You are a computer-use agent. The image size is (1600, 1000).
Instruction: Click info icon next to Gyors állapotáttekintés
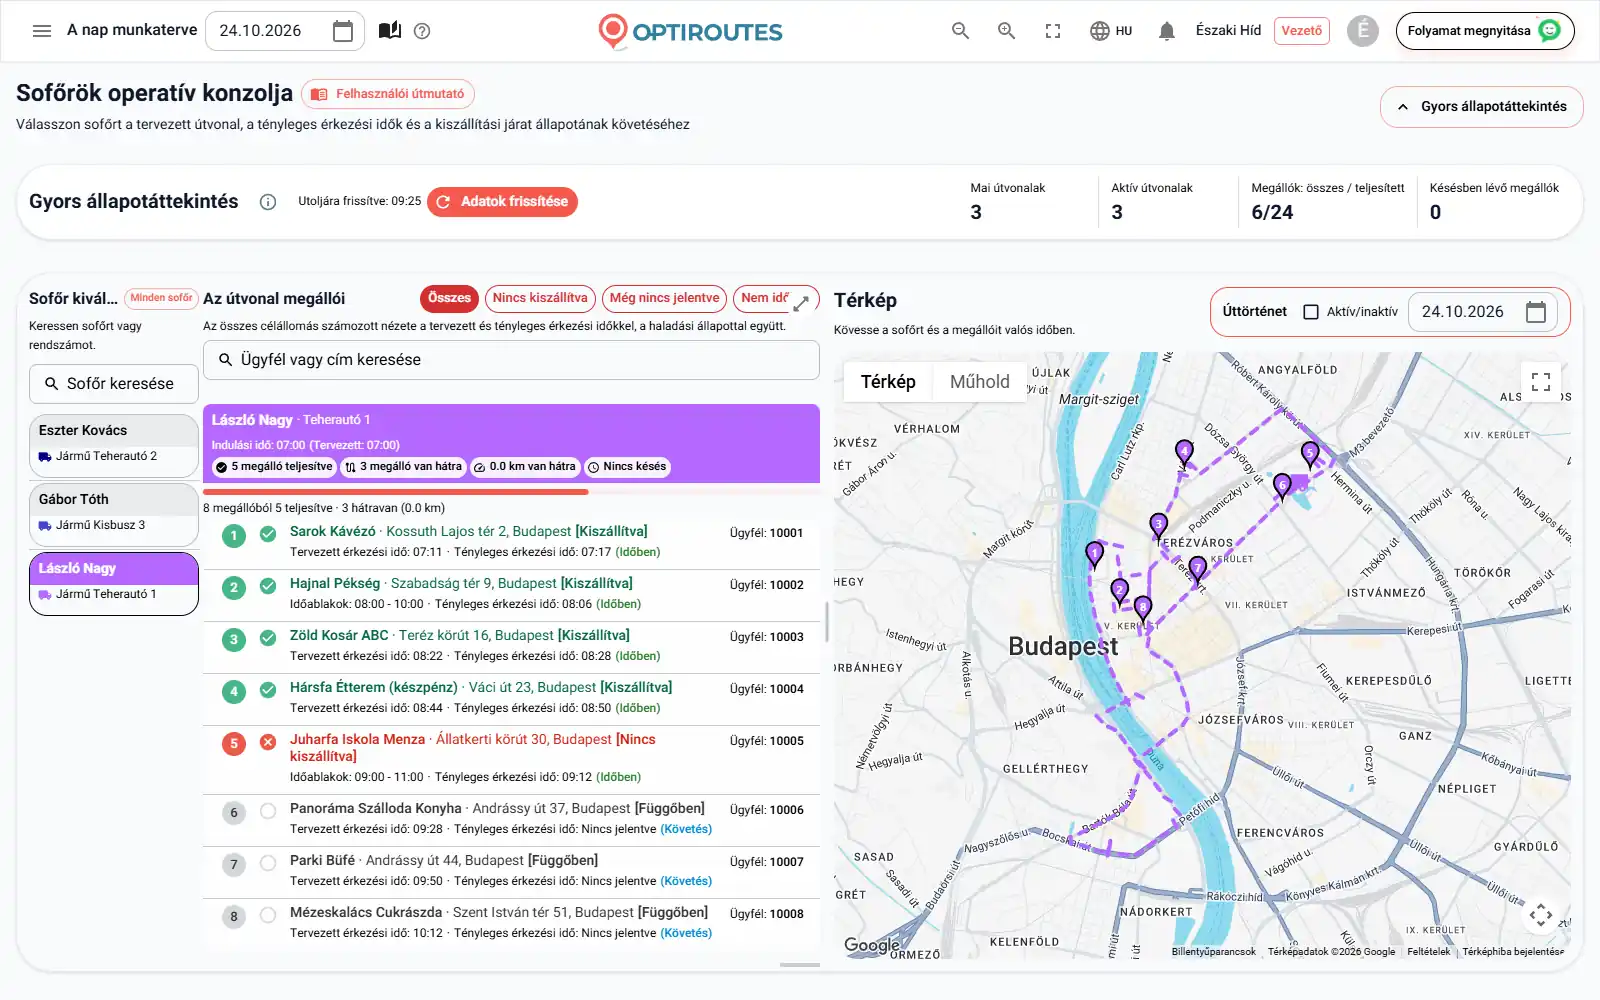point(268,202)
